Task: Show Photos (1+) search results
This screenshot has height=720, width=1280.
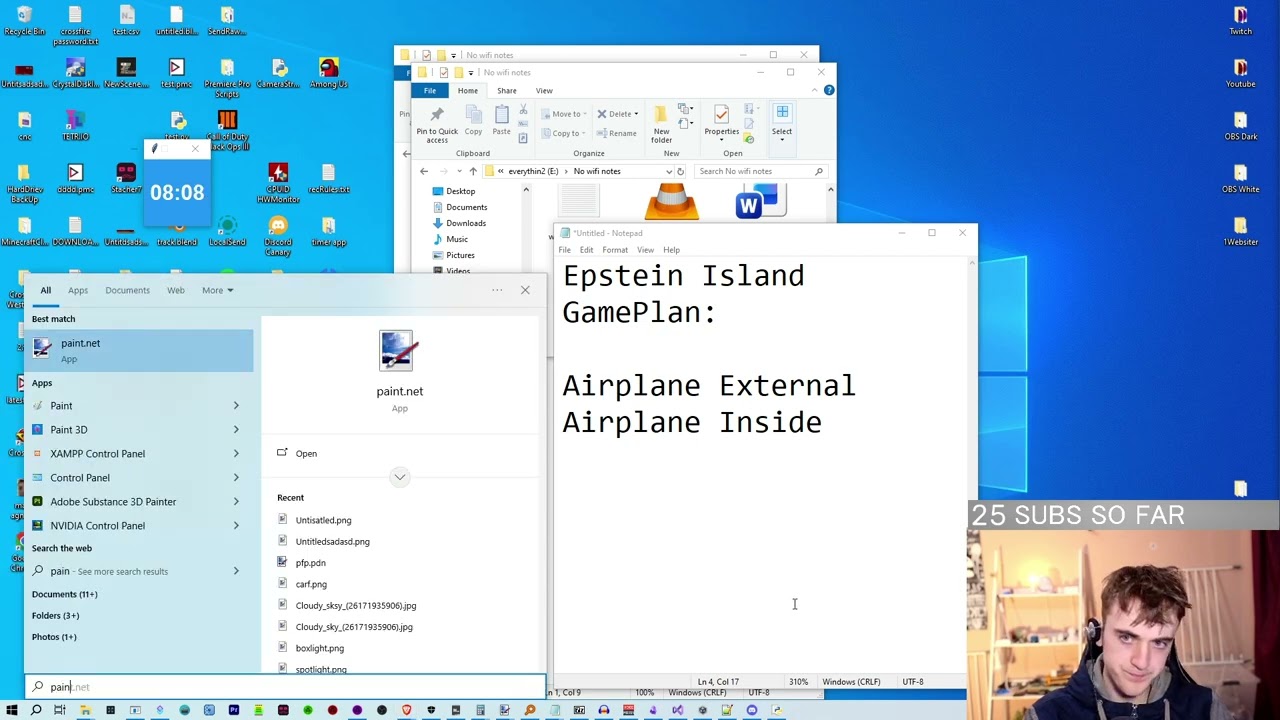Action: 54,637
